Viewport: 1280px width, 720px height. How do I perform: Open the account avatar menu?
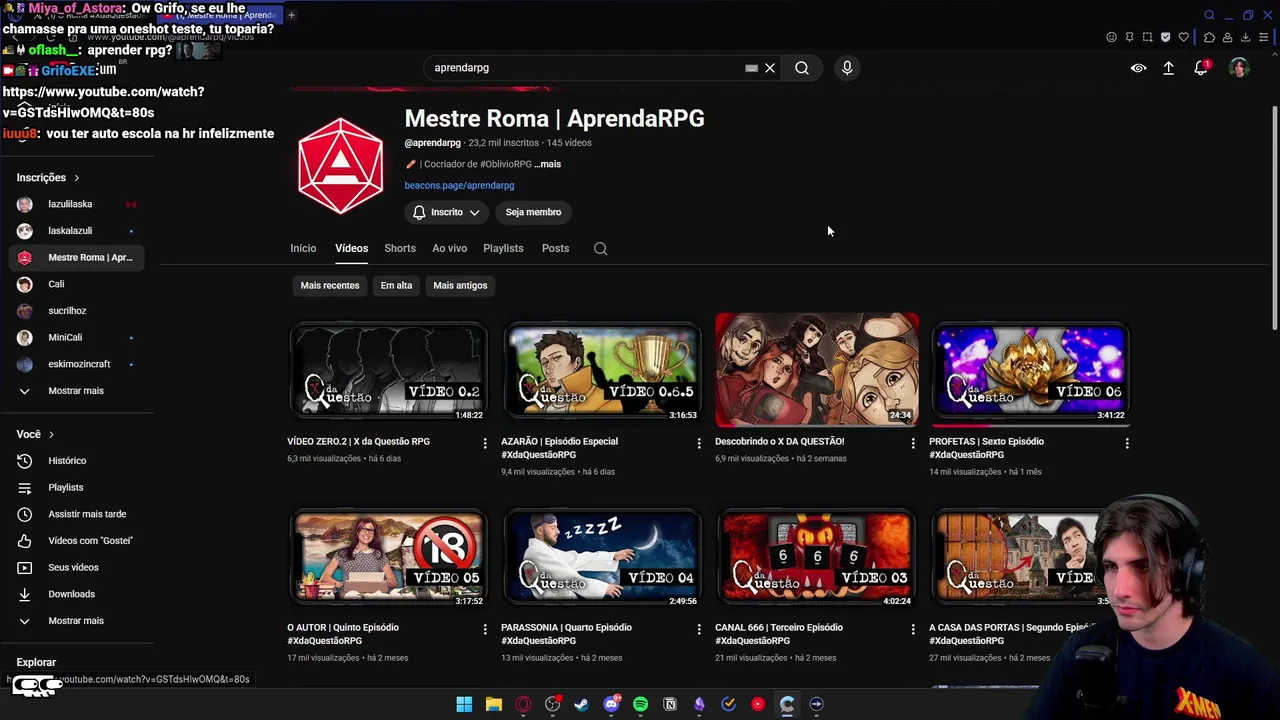click(x=1239, y=68)
